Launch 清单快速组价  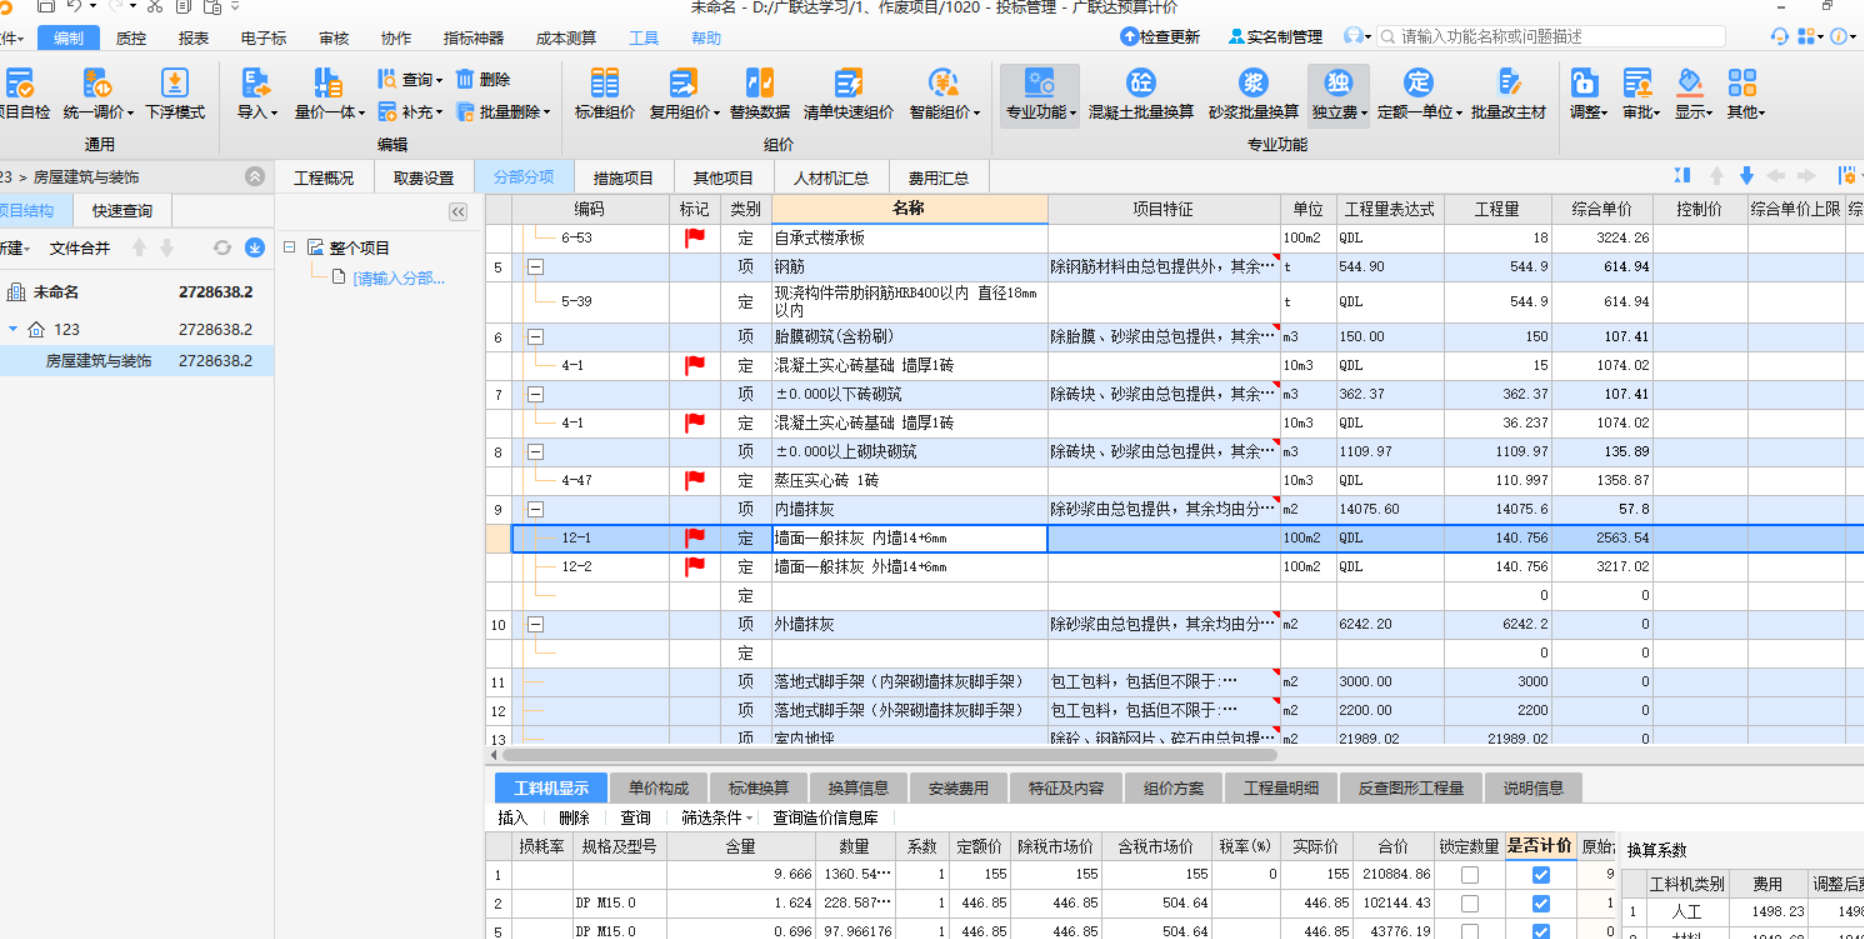pos(851,95)
